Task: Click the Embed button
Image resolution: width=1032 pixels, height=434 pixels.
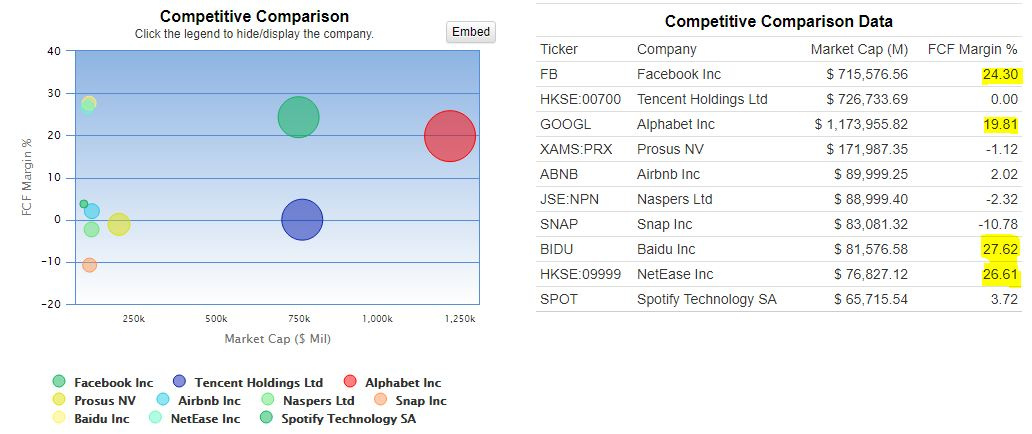Action: click(x=471, y=32)
